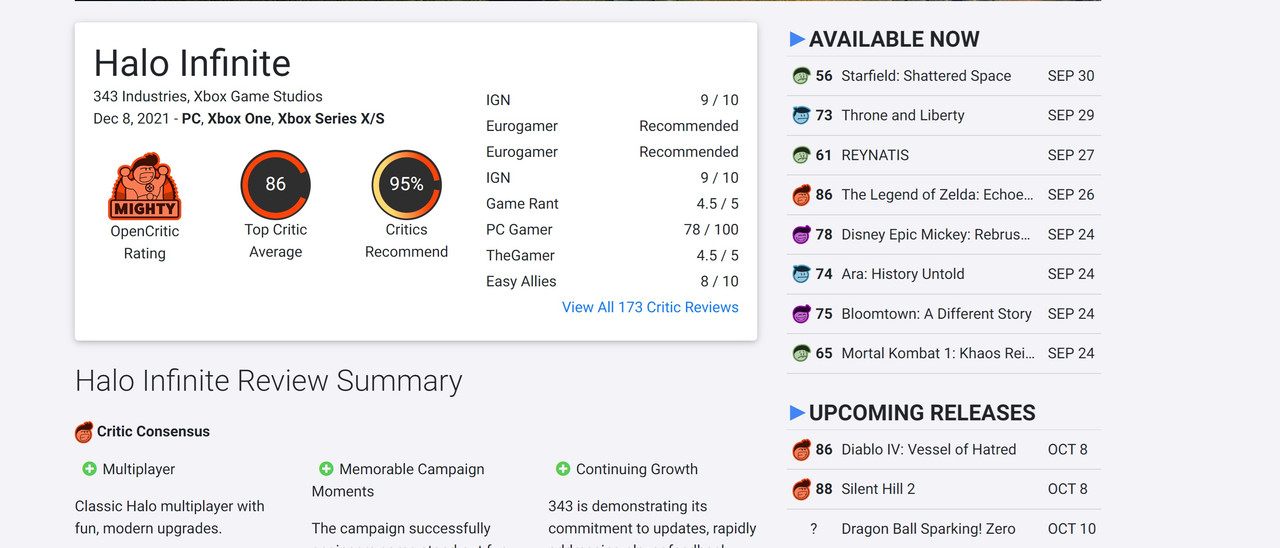
Task: Open the first IGN 9 / 10 review
Action: tap(612, 100)
